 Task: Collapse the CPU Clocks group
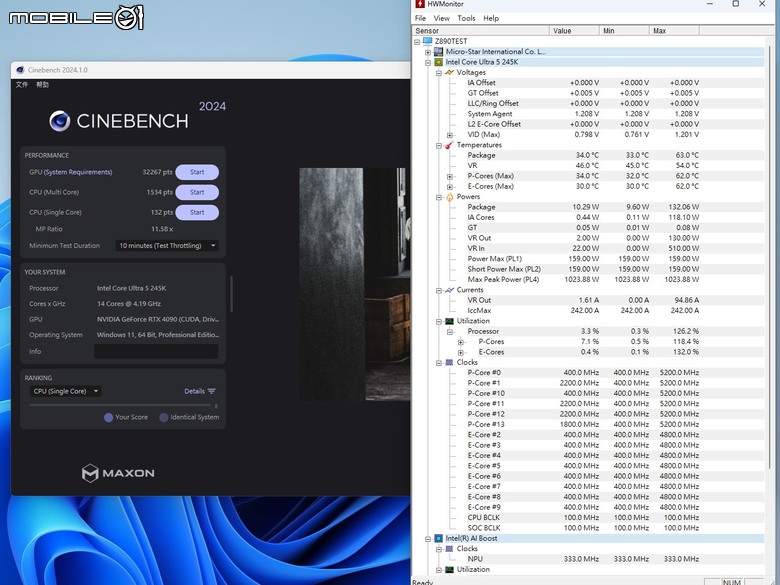coord(439,363)
